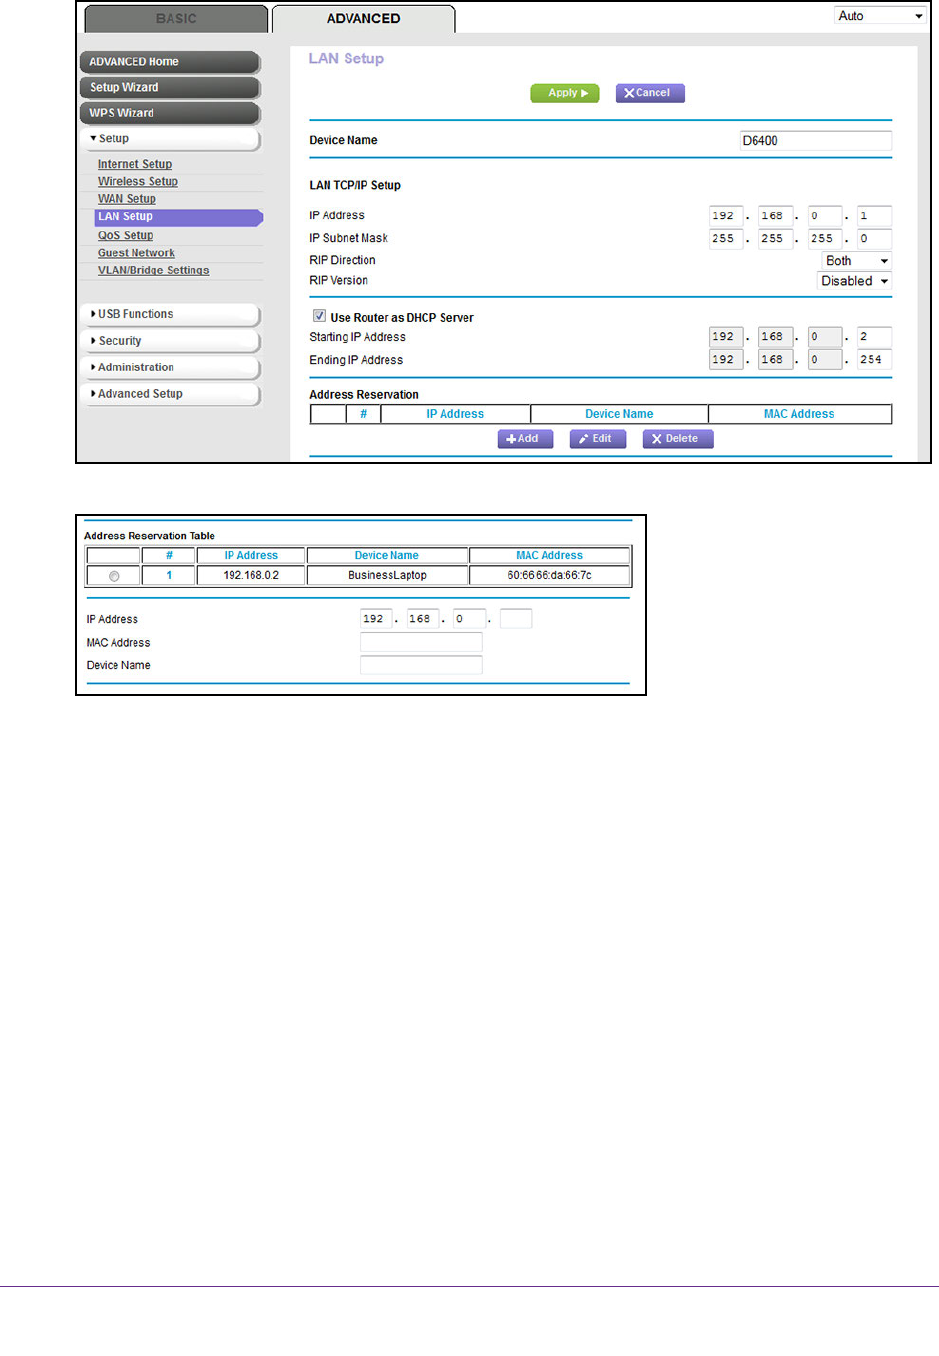The image size is (939, 1356).
Task: Open the Auto language dropdown
Action: pyautogui.click(x=880, y=15)
